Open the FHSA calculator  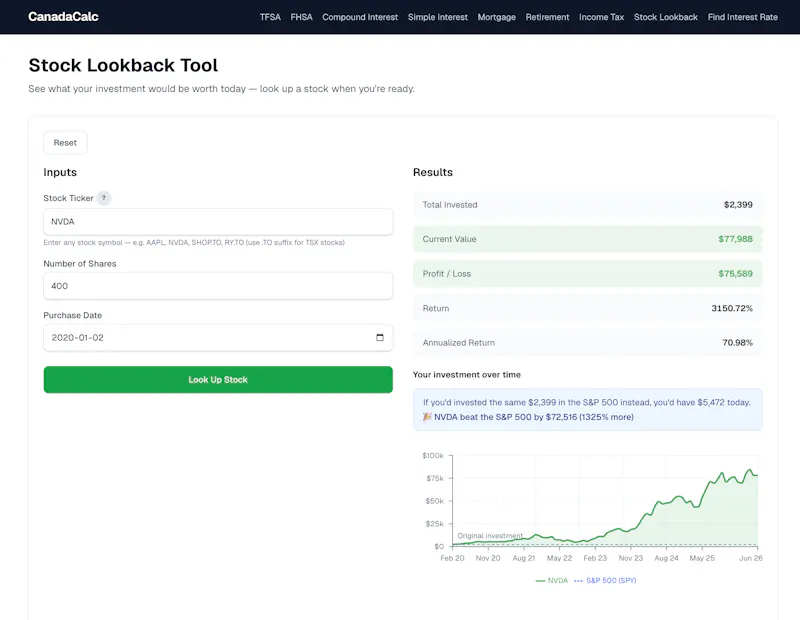pos(301,17)
